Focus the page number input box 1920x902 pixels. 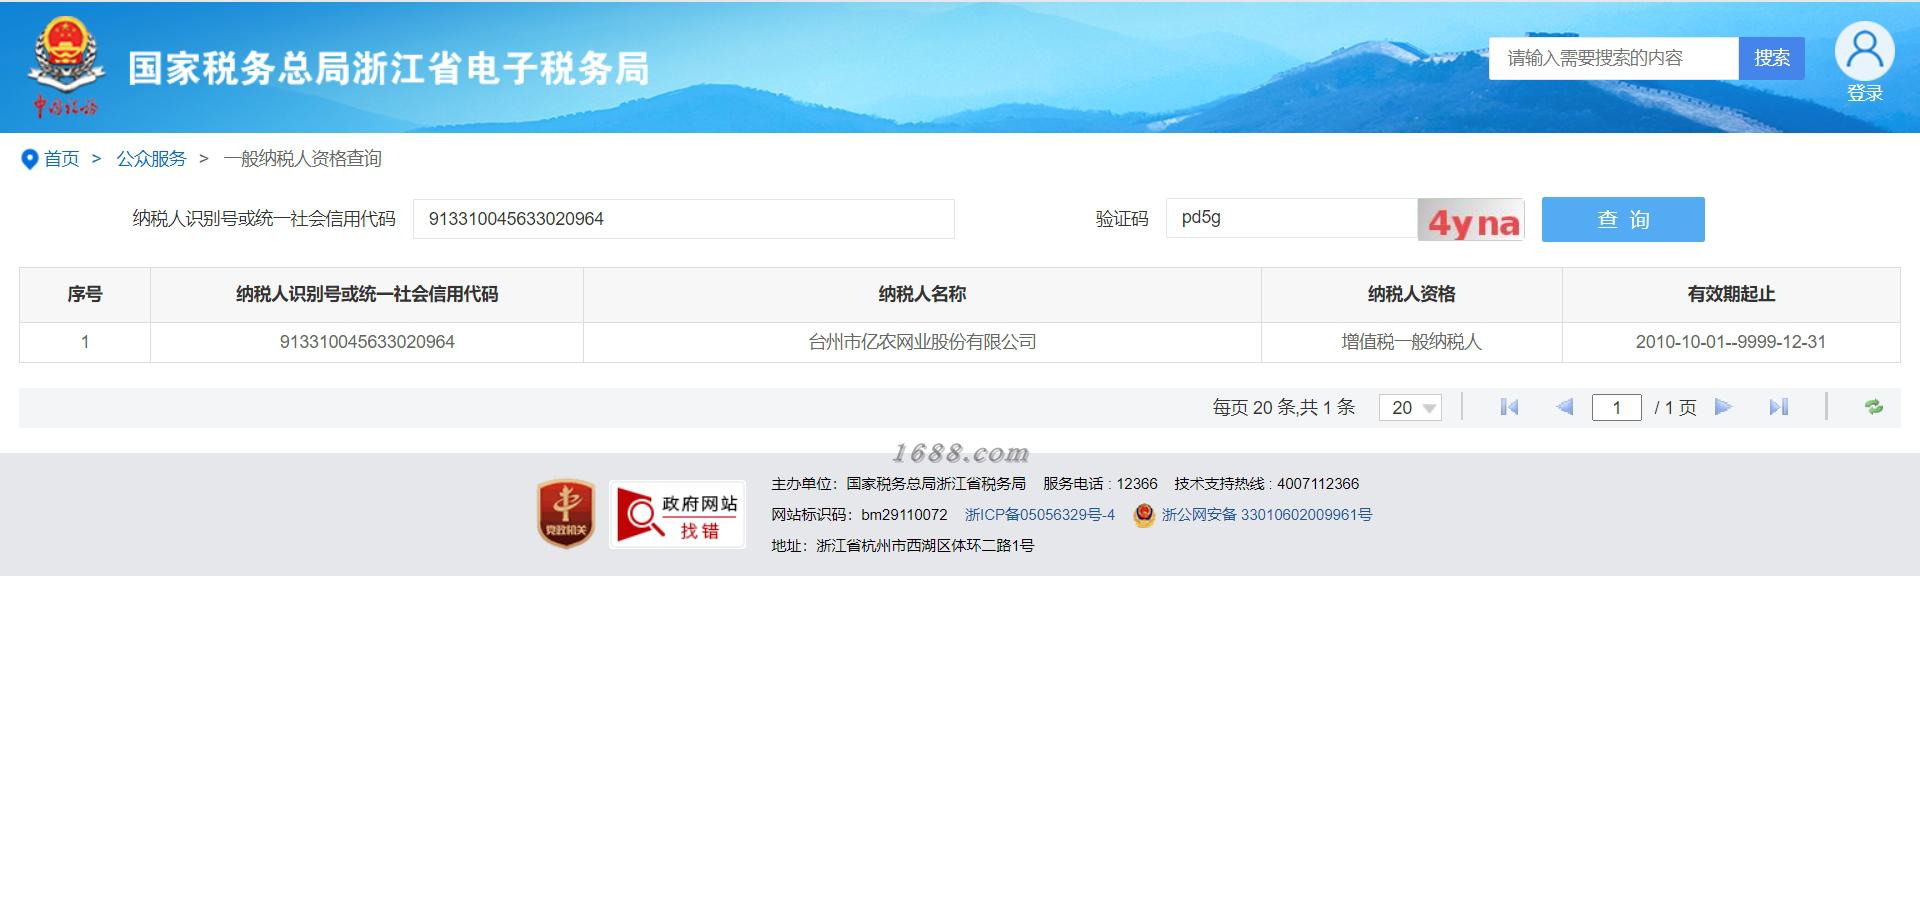(x=1616, y=407)
